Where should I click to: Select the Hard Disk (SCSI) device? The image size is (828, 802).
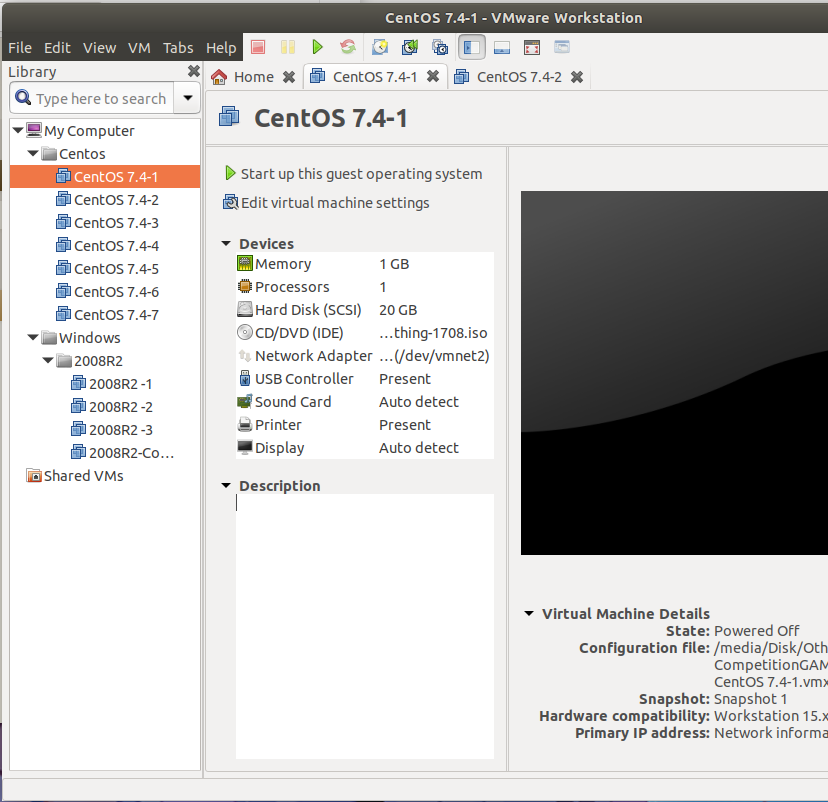tap(365, 310)
